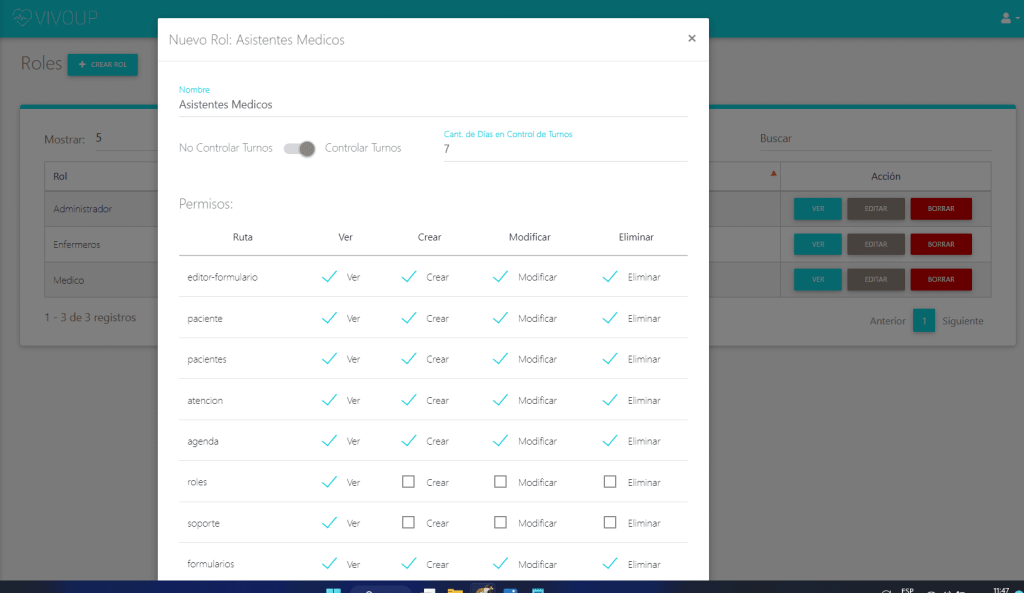
Task: Uncheck Ver for formularios
Action: tap(330, 564)
